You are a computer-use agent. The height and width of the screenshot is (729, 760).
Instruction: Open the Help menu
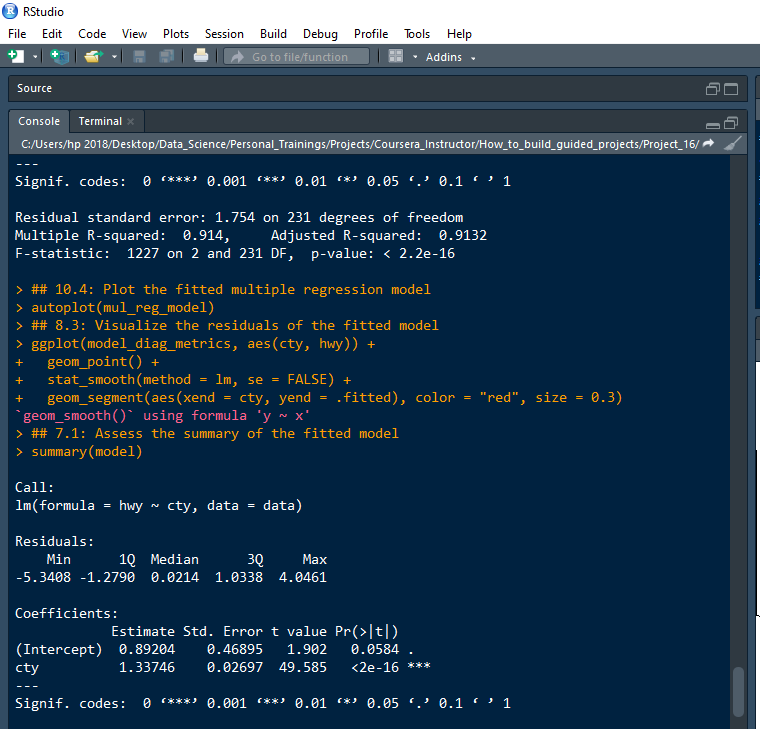(459, 34)
